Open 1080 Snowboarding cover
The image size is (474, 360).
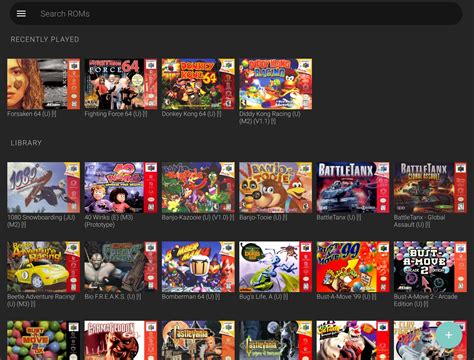pos(43,188)
